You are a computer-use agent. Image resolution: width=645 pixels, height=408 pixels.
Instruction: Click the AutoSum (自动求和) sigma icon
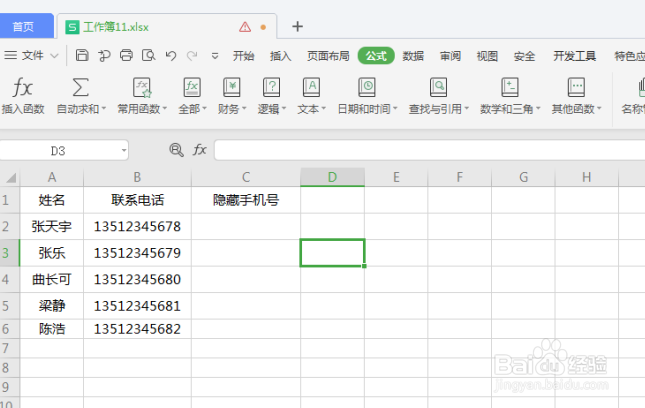[81, 87]
